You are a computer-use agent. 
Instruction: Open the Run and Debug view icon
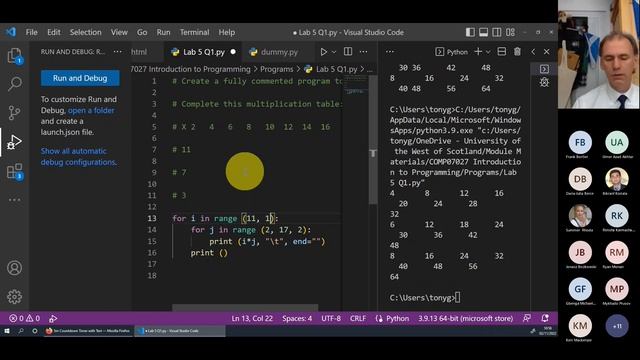click(14, 142)
